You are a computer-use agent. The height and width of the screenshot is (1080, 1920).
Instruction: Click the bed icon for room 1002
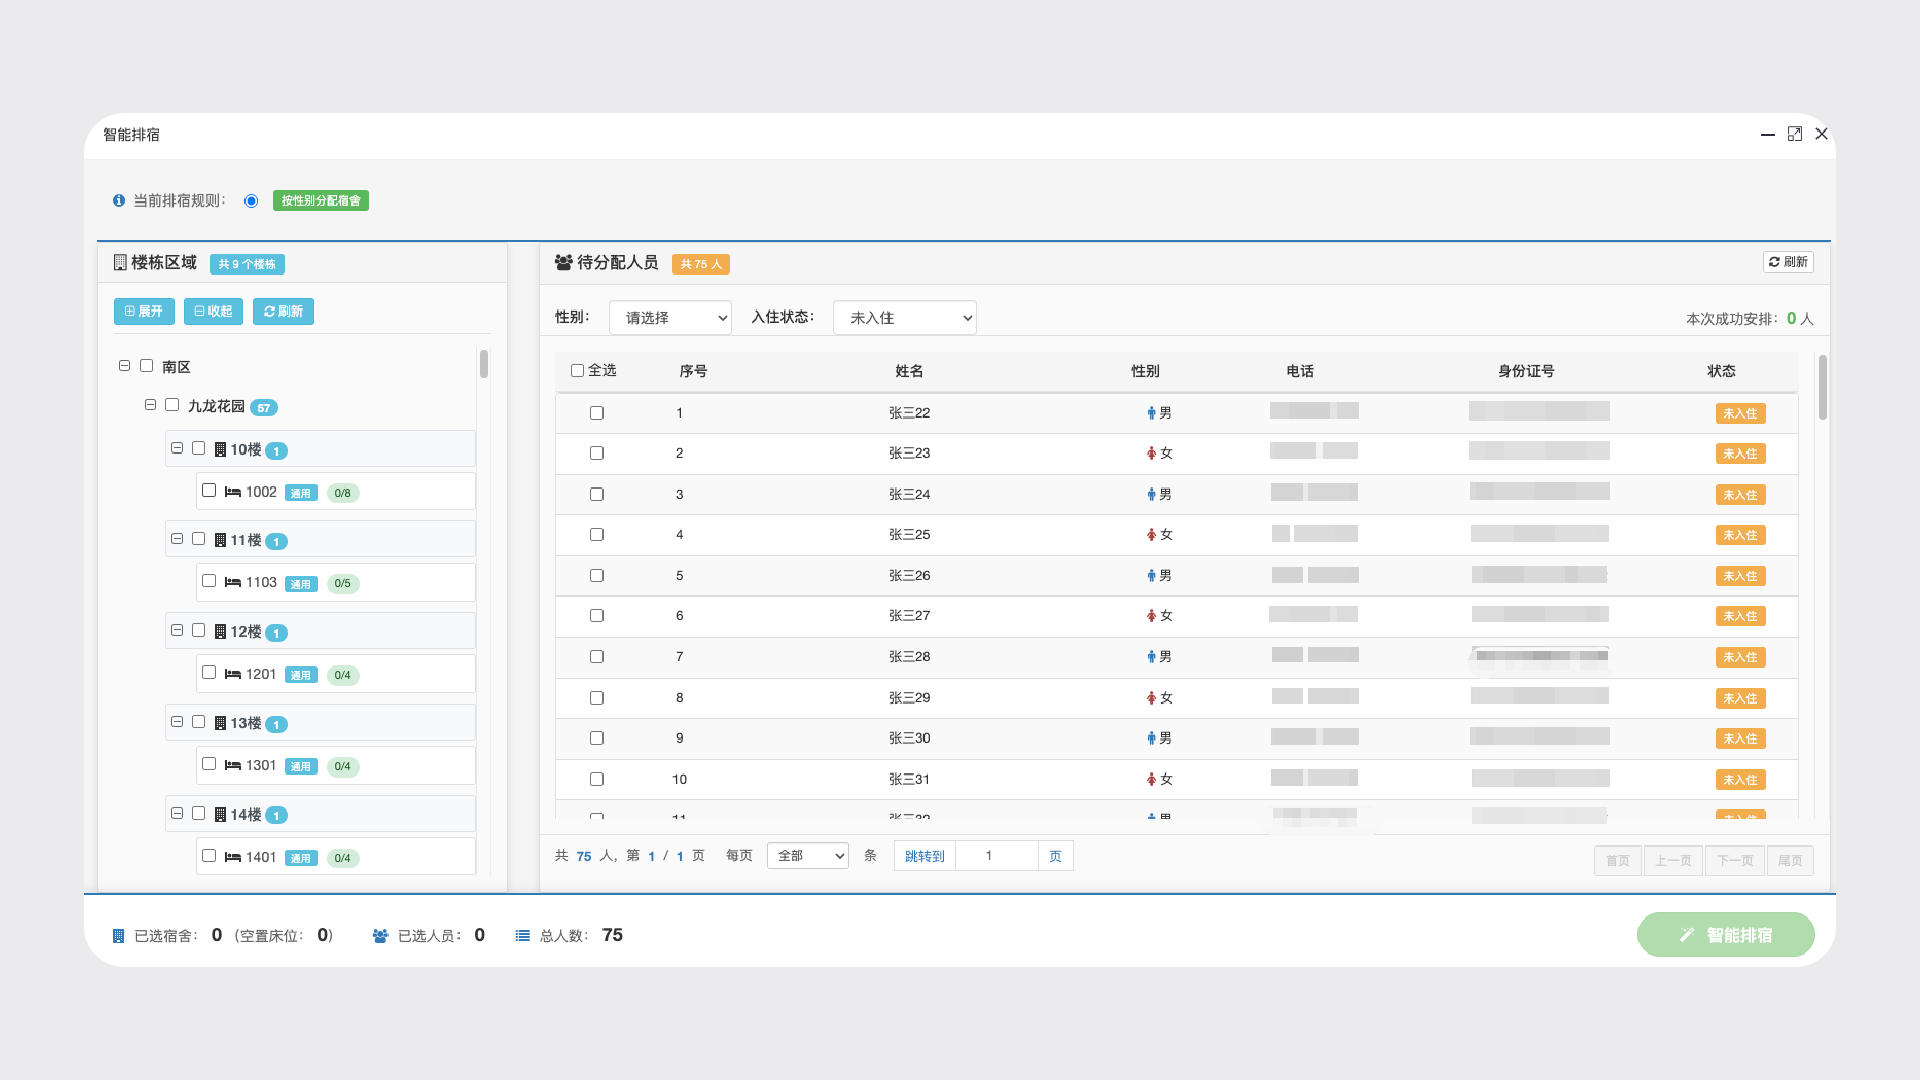233,492
